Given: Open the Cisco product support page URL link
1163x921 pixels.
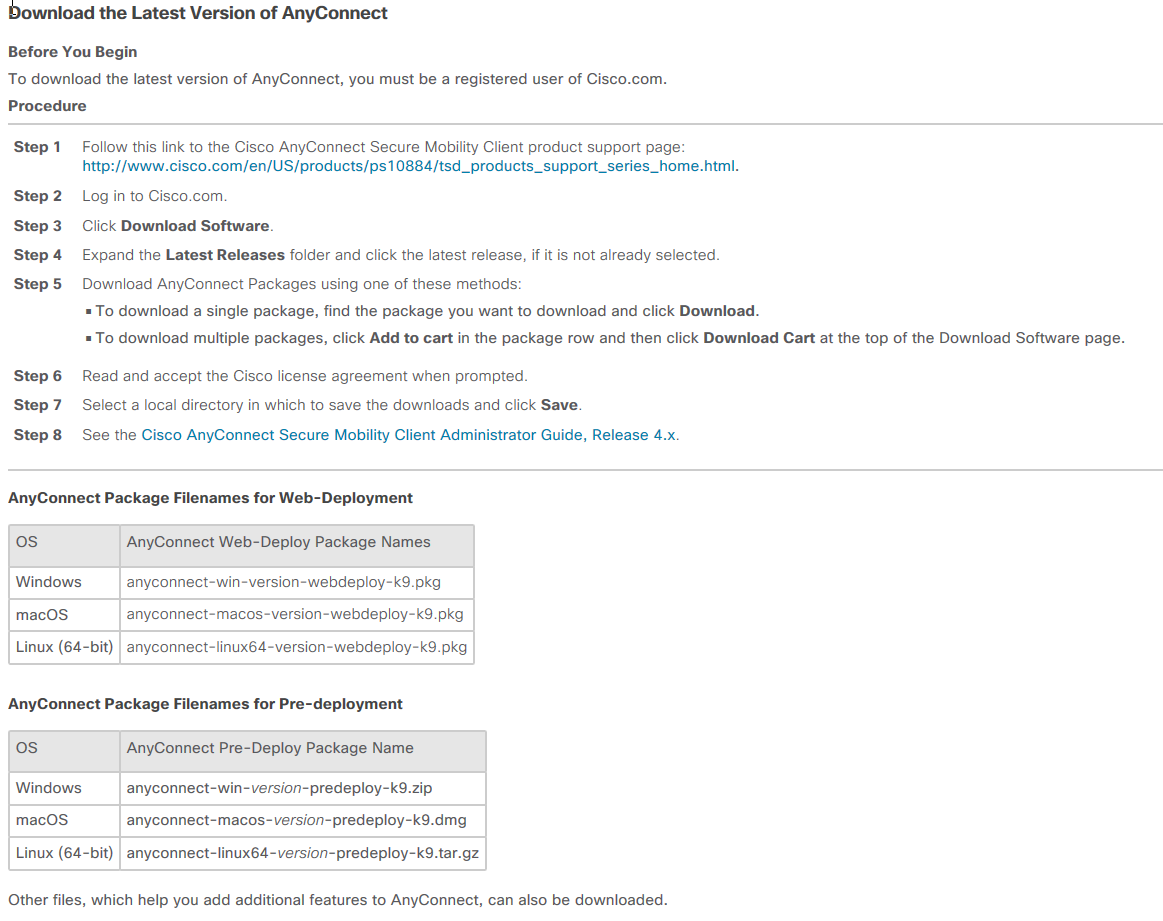Looking at the screenshot, I should coord(409,166).
